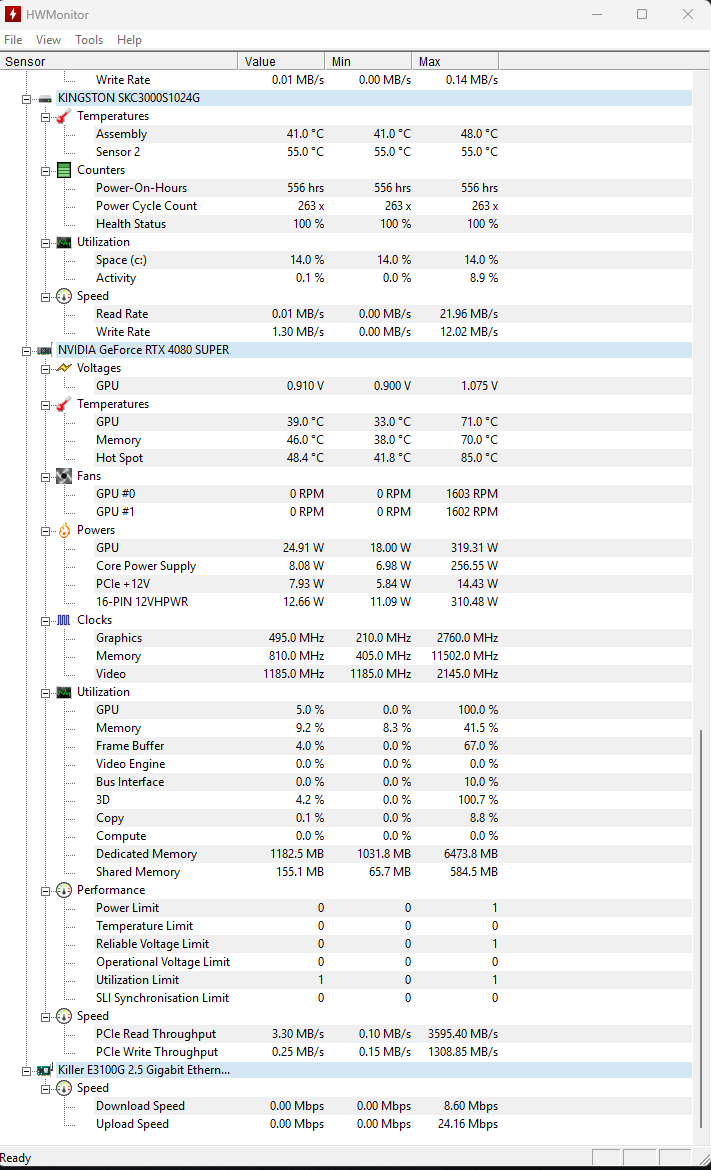Image resolution: width=711 pixels, height=1170 pixels.
Task: Click the Kingston SSD drive icon
Action: click(x=44, y=98)
